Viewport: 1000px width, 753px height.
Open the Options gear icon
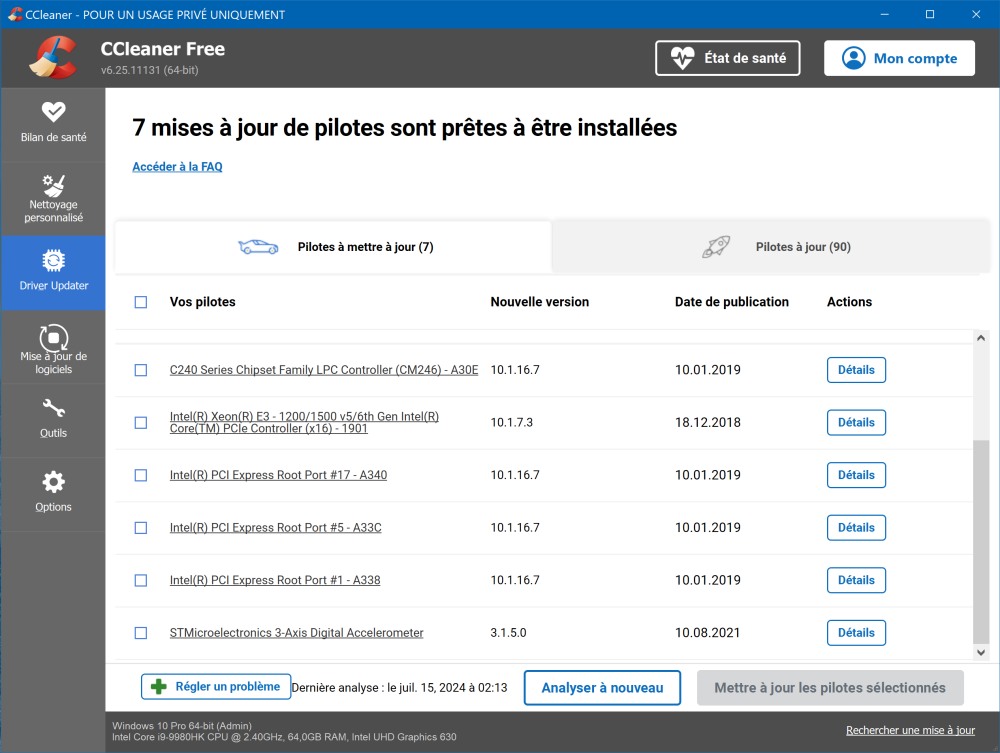[x=53, y=482]
